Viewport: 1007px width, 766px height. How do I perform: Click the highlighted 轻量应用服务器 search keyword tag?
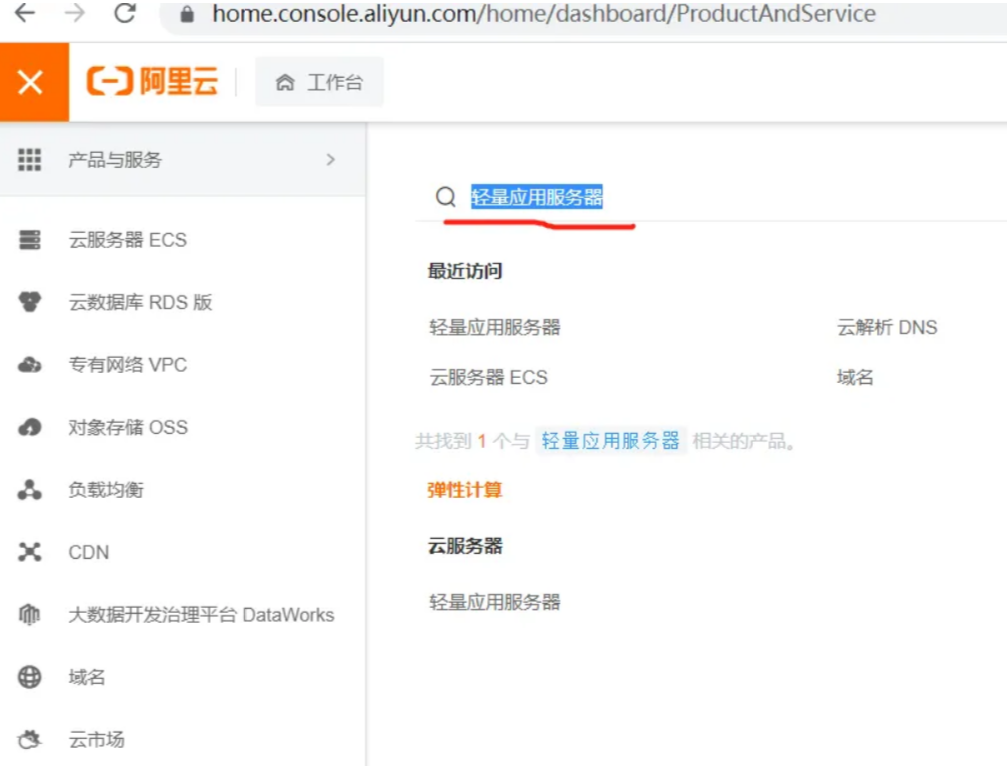pyautogui.click(x=611, y=441)
